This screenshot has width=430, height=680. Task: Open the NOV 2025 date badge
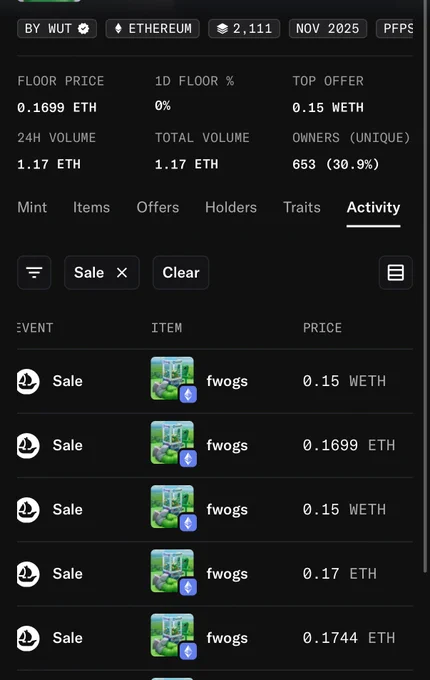coord(328,29)
